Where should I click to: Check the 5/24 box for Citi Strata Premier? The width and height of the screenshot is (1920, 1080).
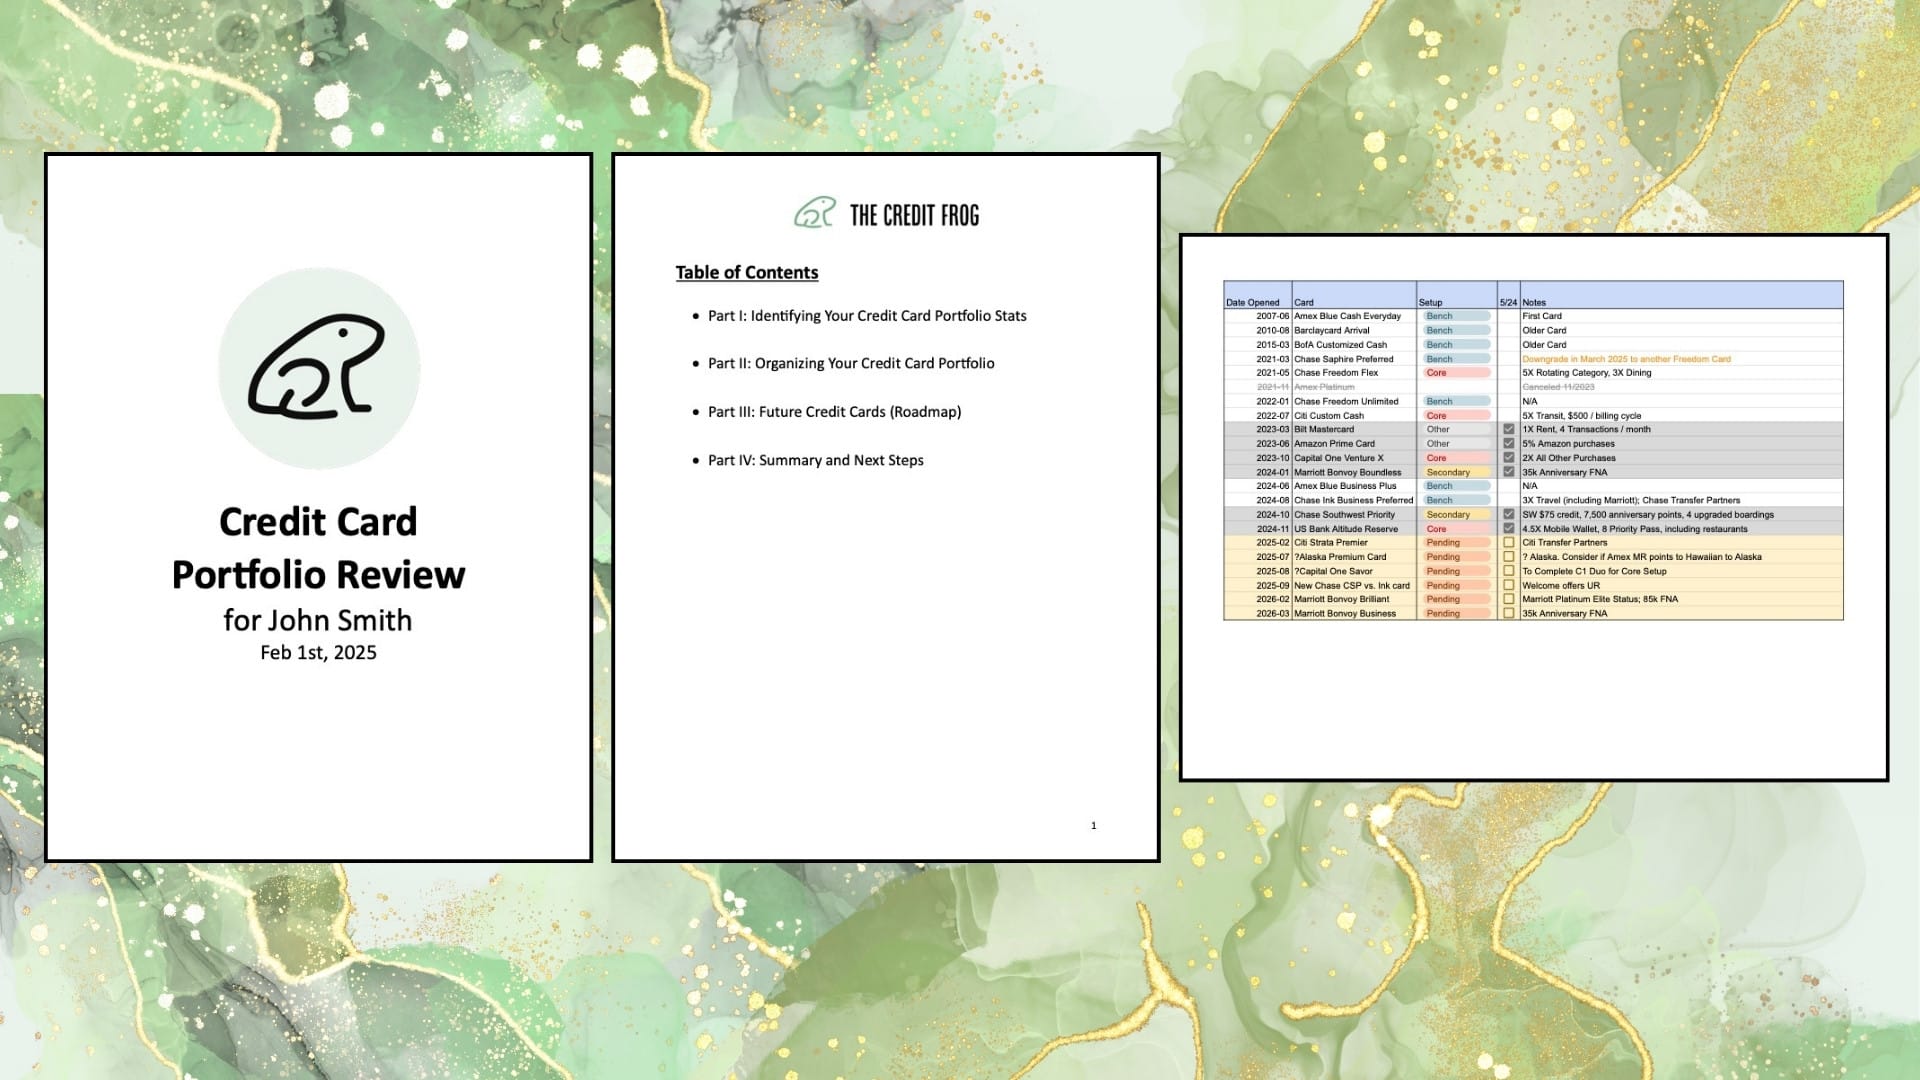tap(1508, 542)
